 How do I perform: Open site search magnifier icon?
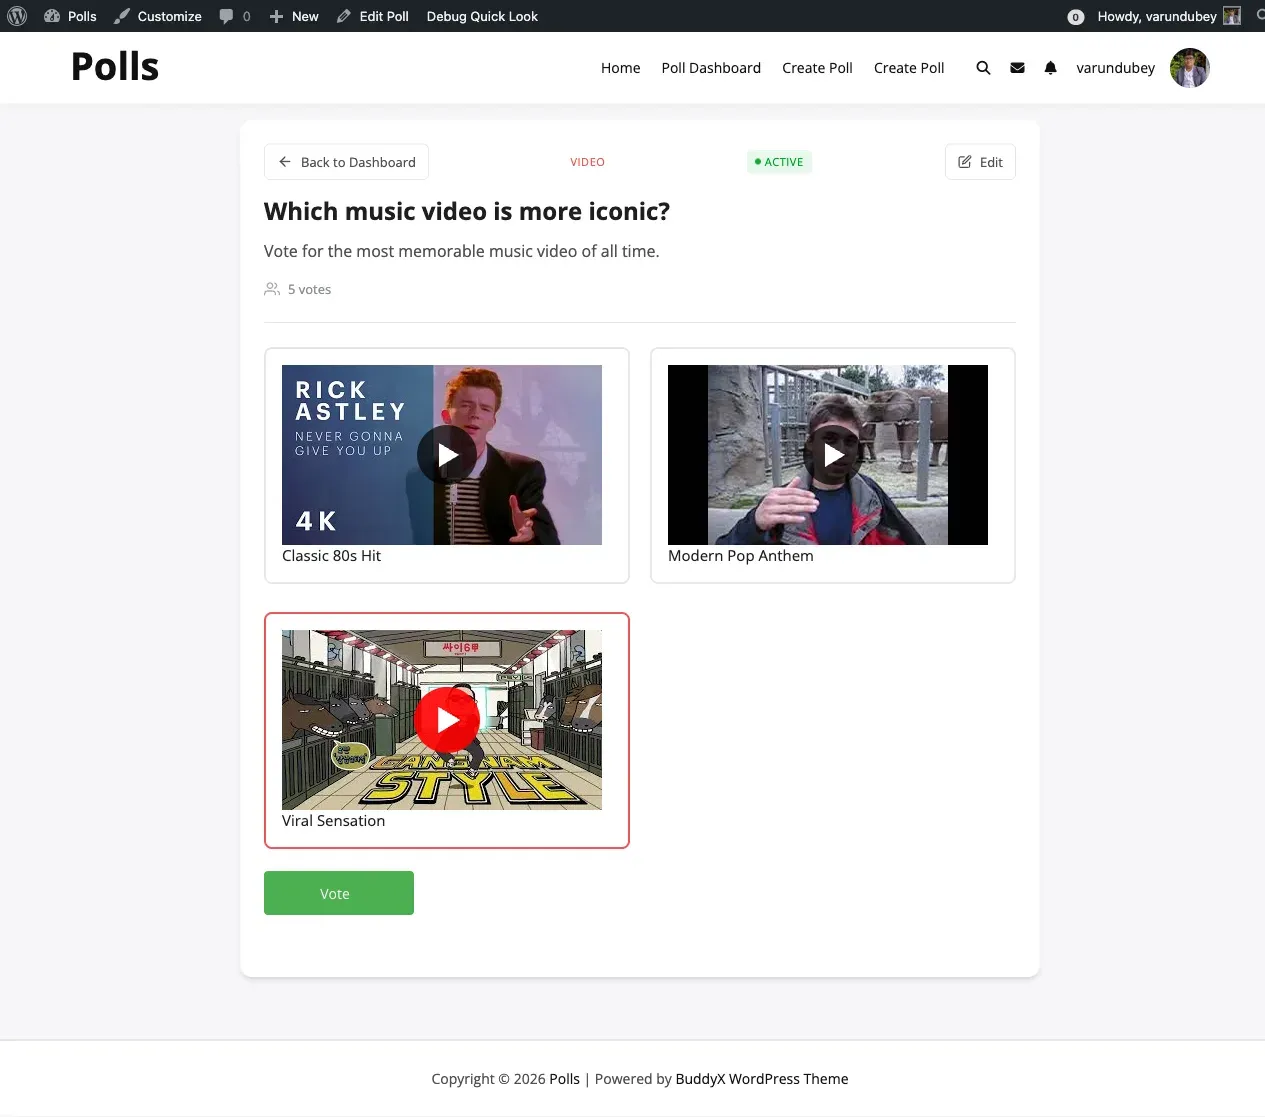coord(983,68)
